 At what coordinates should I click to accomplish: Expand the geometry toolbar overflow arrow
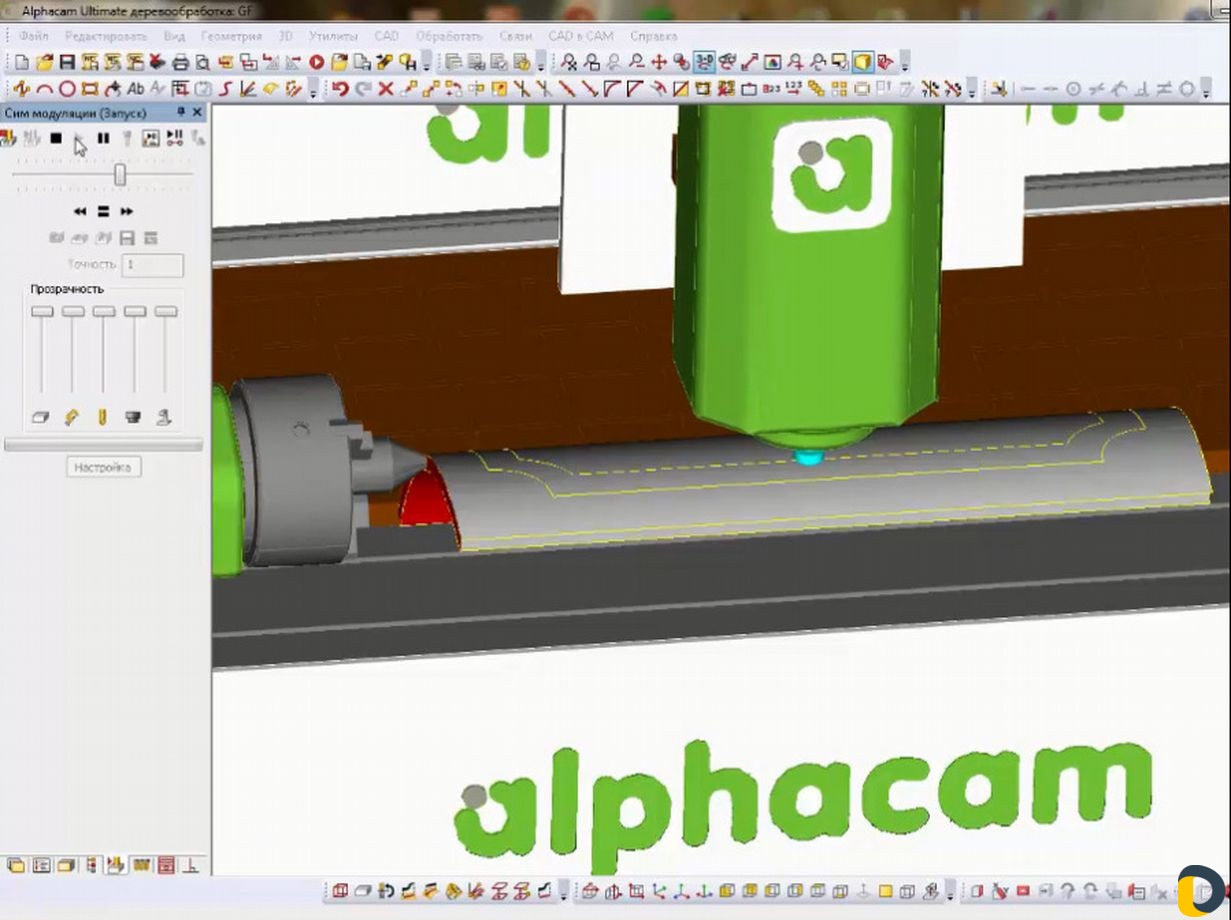(313, 91)
